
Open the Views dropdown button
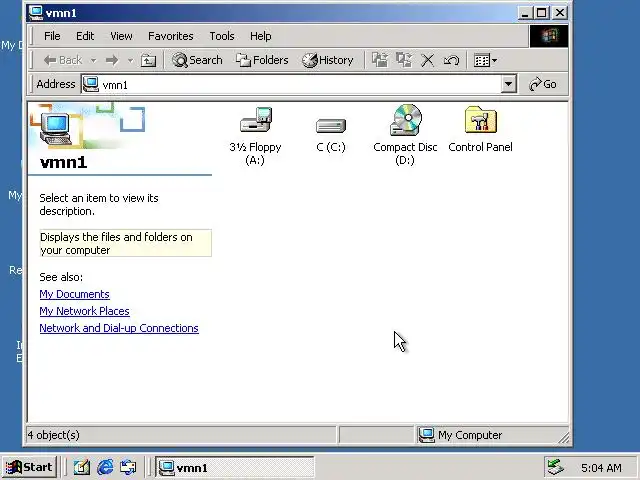pos(485,60)
